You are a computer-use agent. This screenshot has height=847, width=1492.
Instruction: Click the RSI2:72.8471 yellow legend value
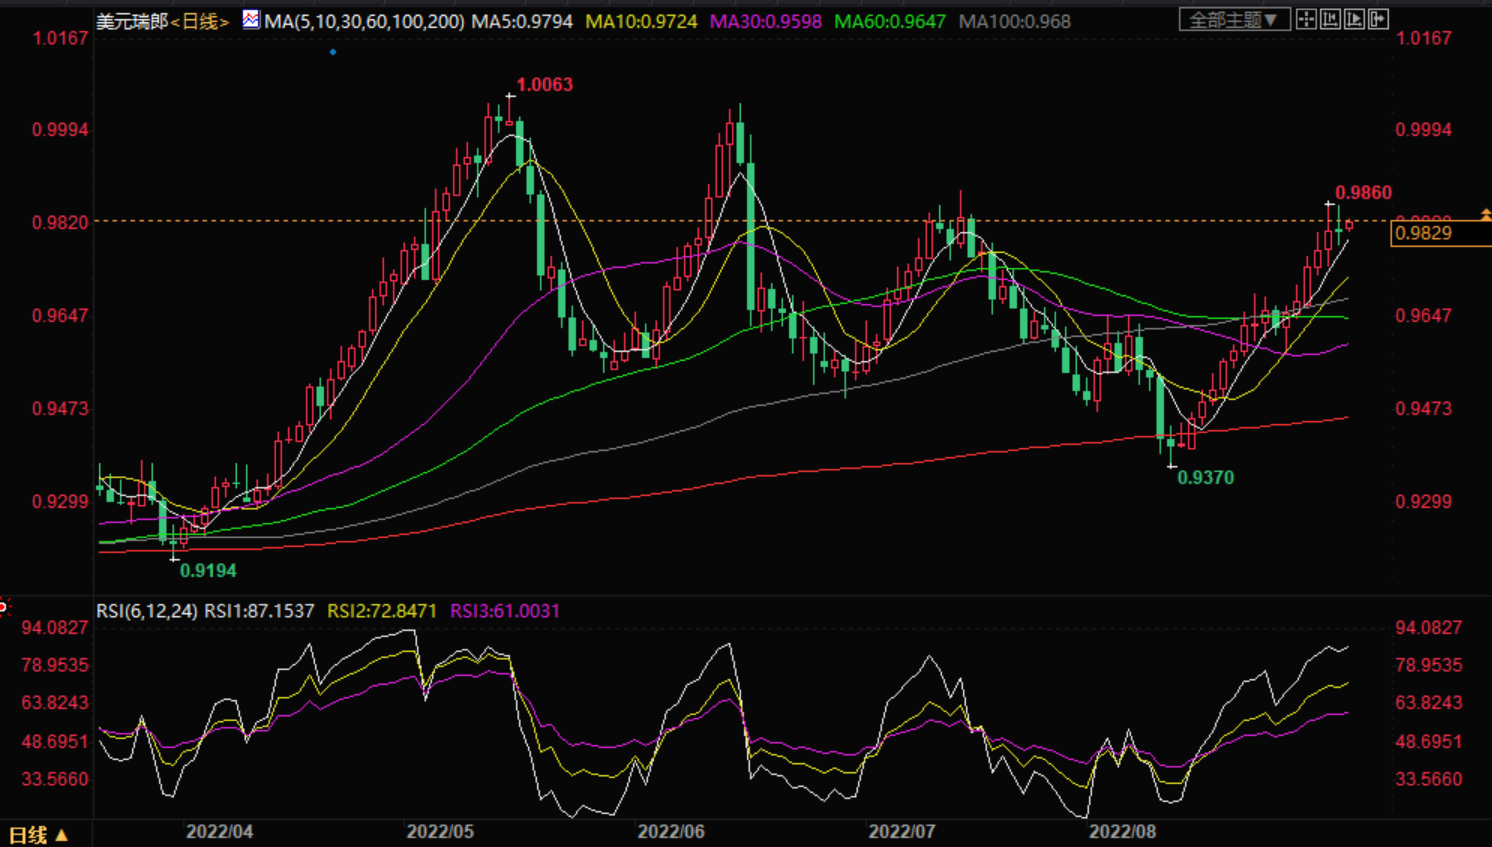[382, 611]
